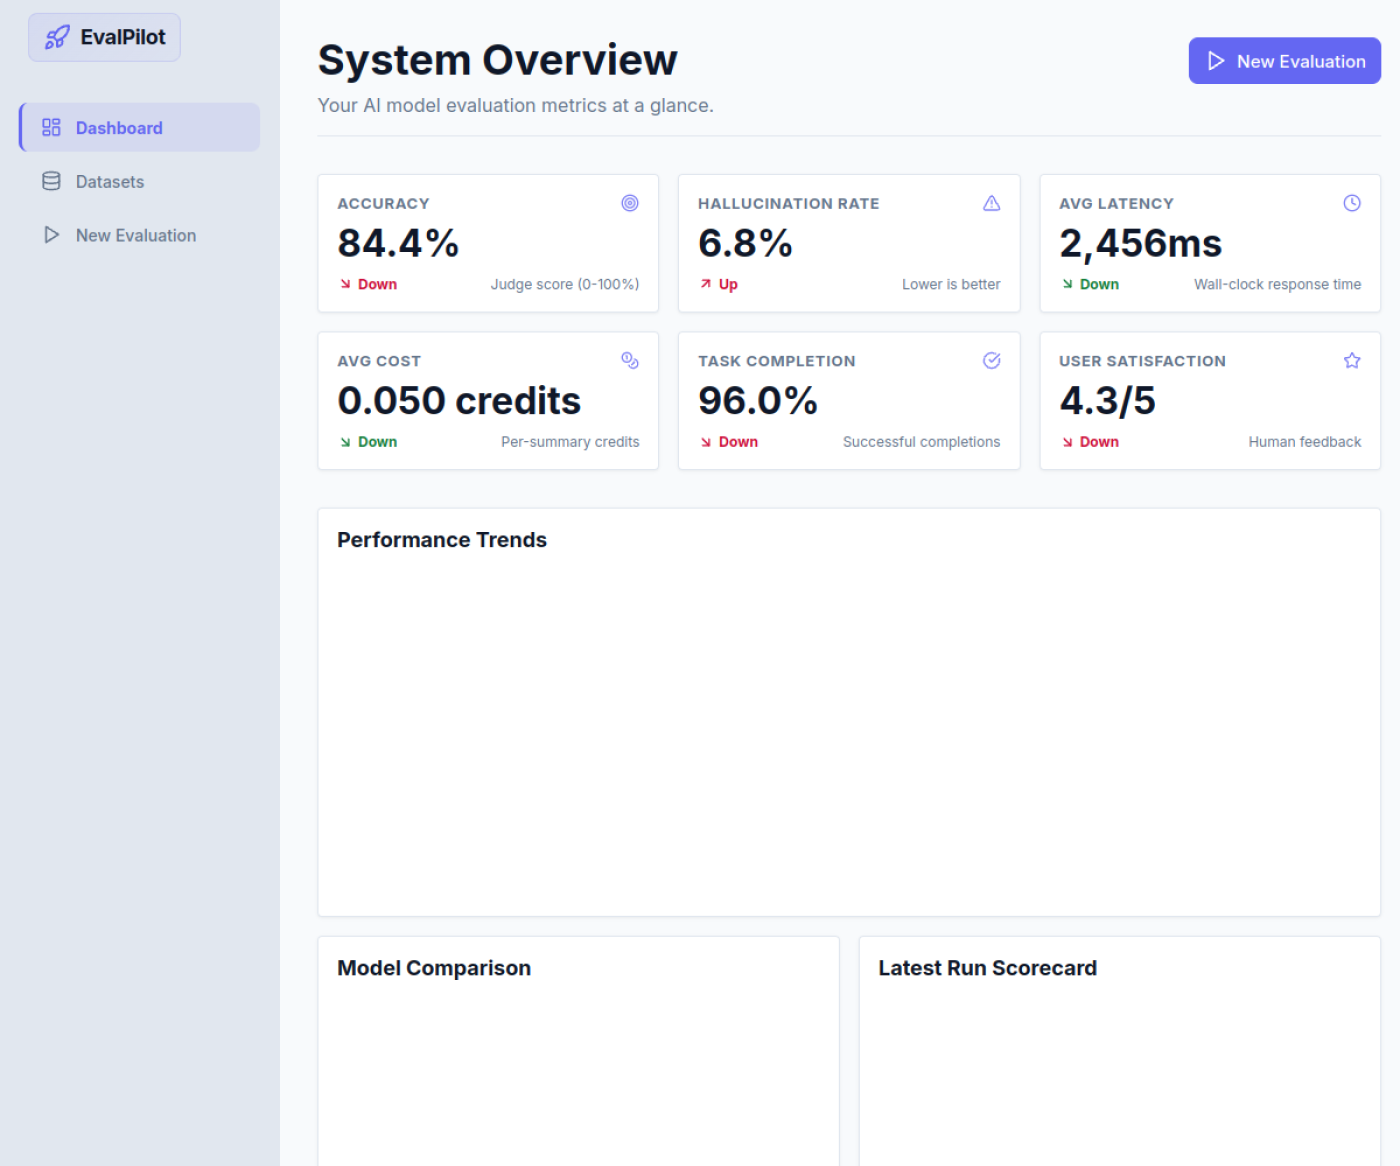Click the Latest Run Scorecard heading
This screenshot has width=1400, height=1166.
(987, 968)
